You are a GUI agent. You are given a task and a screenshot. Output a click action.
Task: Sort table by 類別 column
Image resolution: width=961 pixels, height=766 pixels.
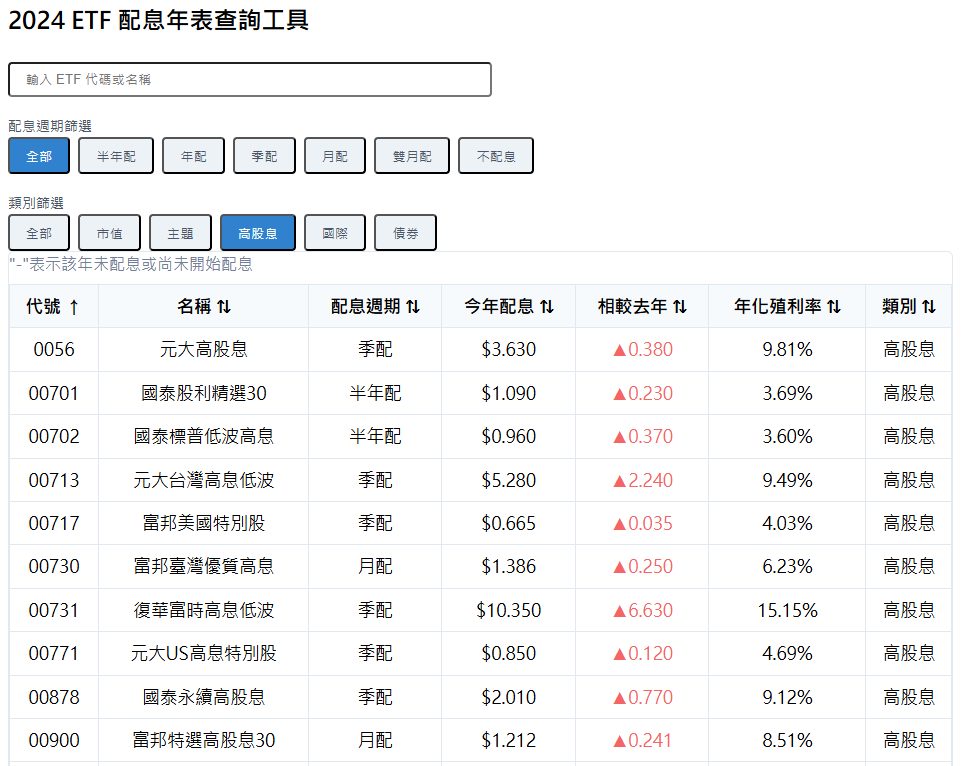908,306
